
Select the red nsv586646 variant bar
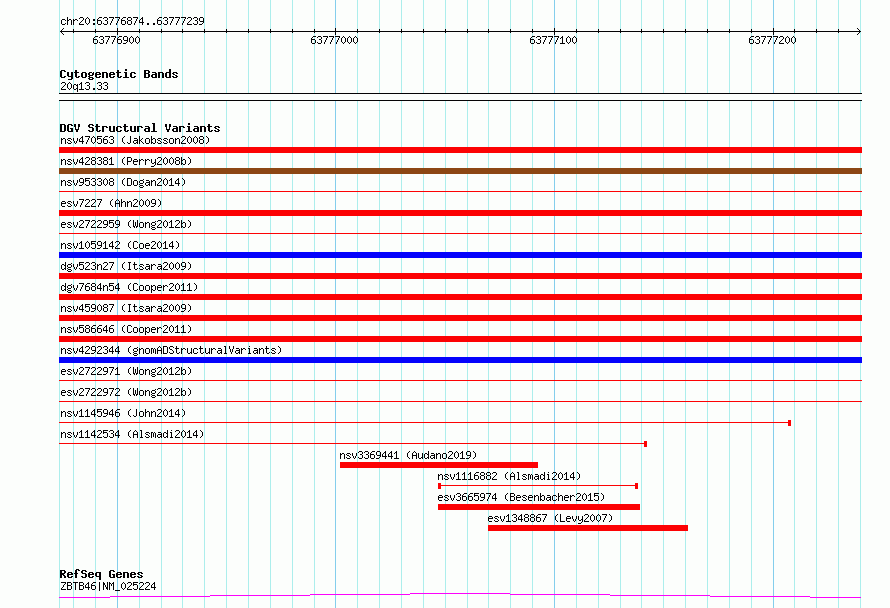(460, 339)
